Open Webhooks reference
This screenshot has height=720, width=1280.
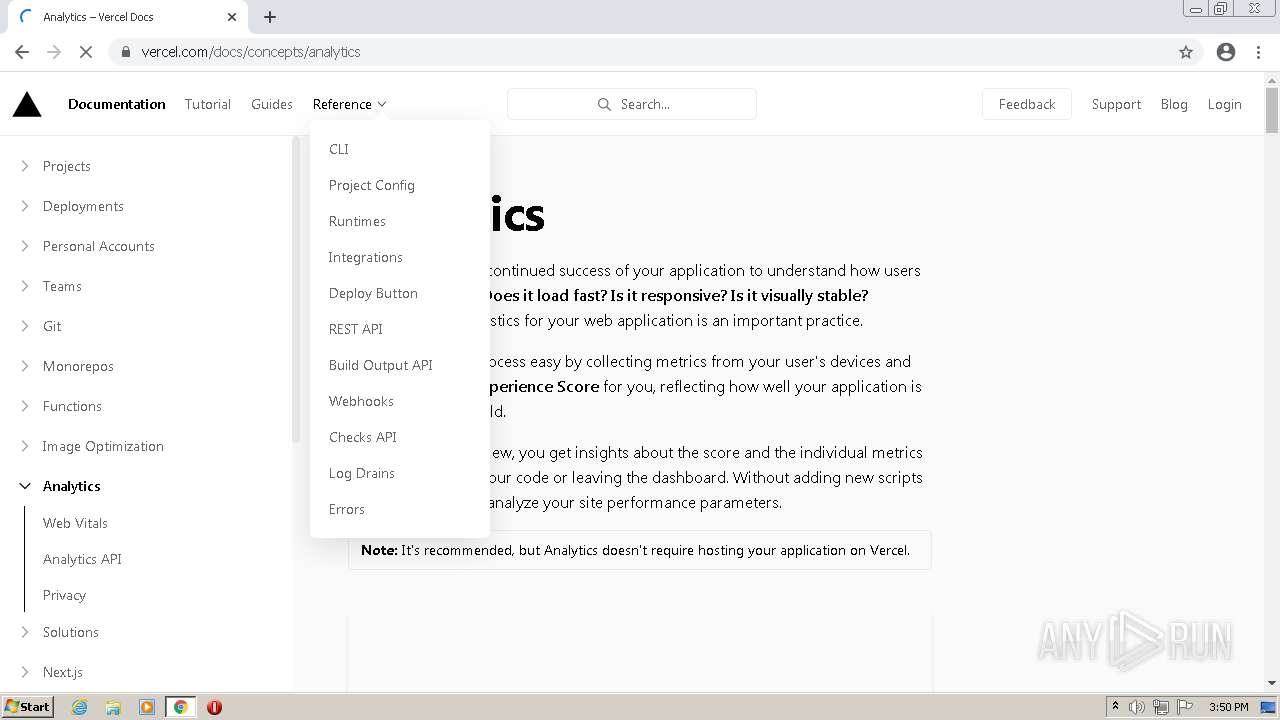361,401
